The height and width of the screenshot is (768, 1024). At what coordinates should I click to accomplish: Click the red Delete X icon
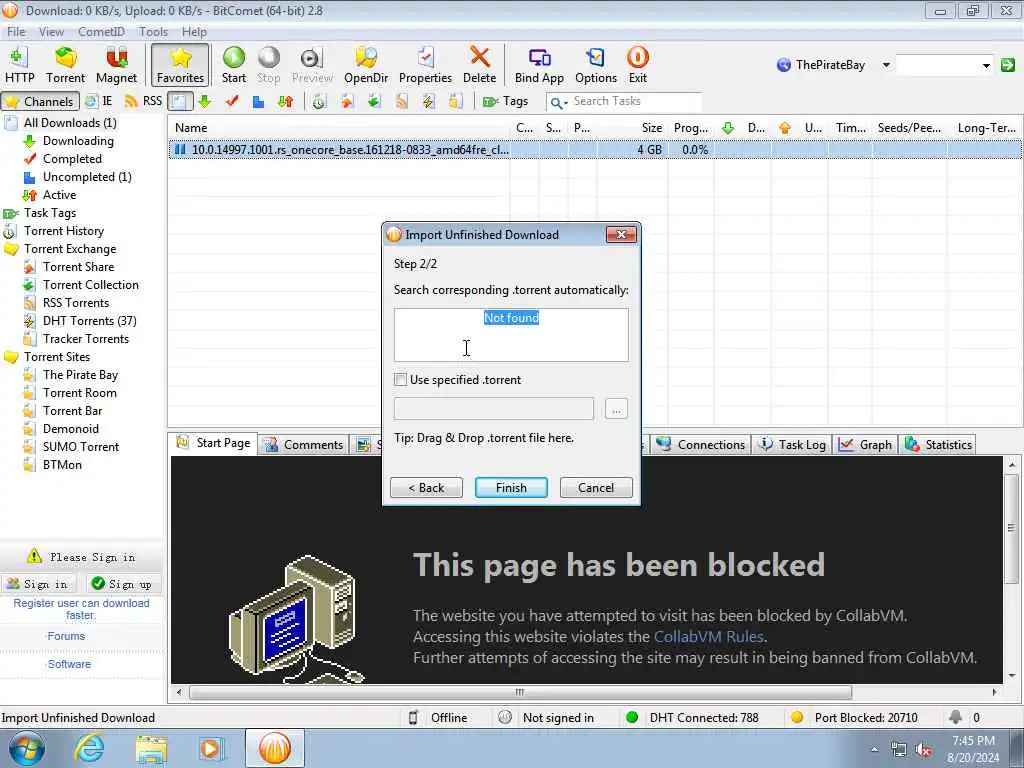[x=479, y=65]
